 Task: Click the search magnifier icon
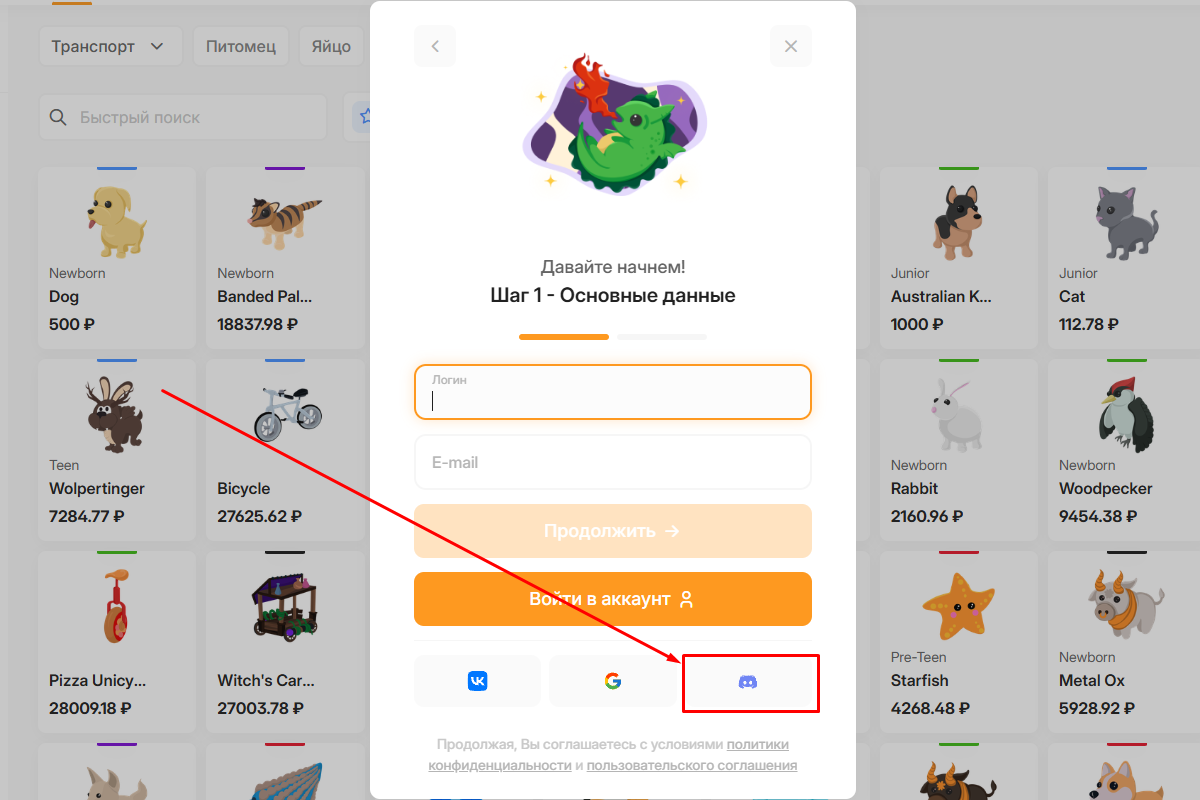tap(58, 117)
